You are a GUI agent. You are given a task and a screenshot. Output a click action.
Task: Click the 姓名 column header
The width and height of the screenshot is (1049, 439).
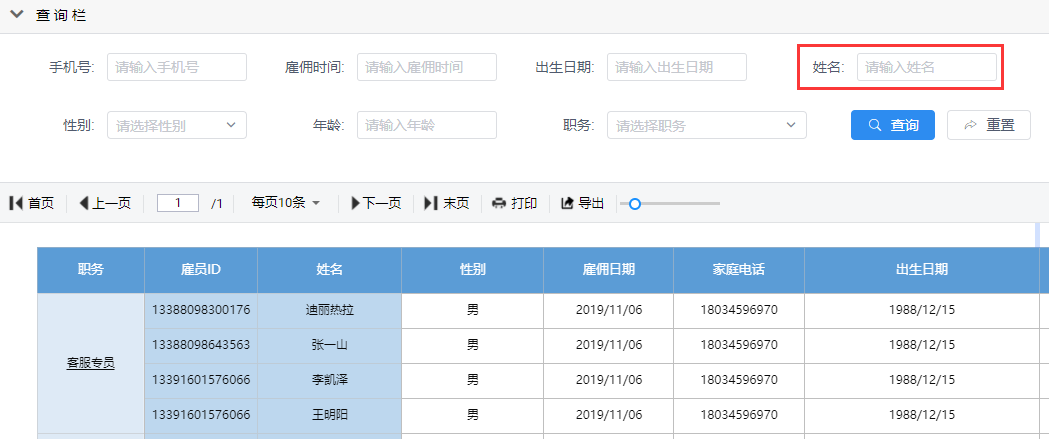(x=329, y=270)
